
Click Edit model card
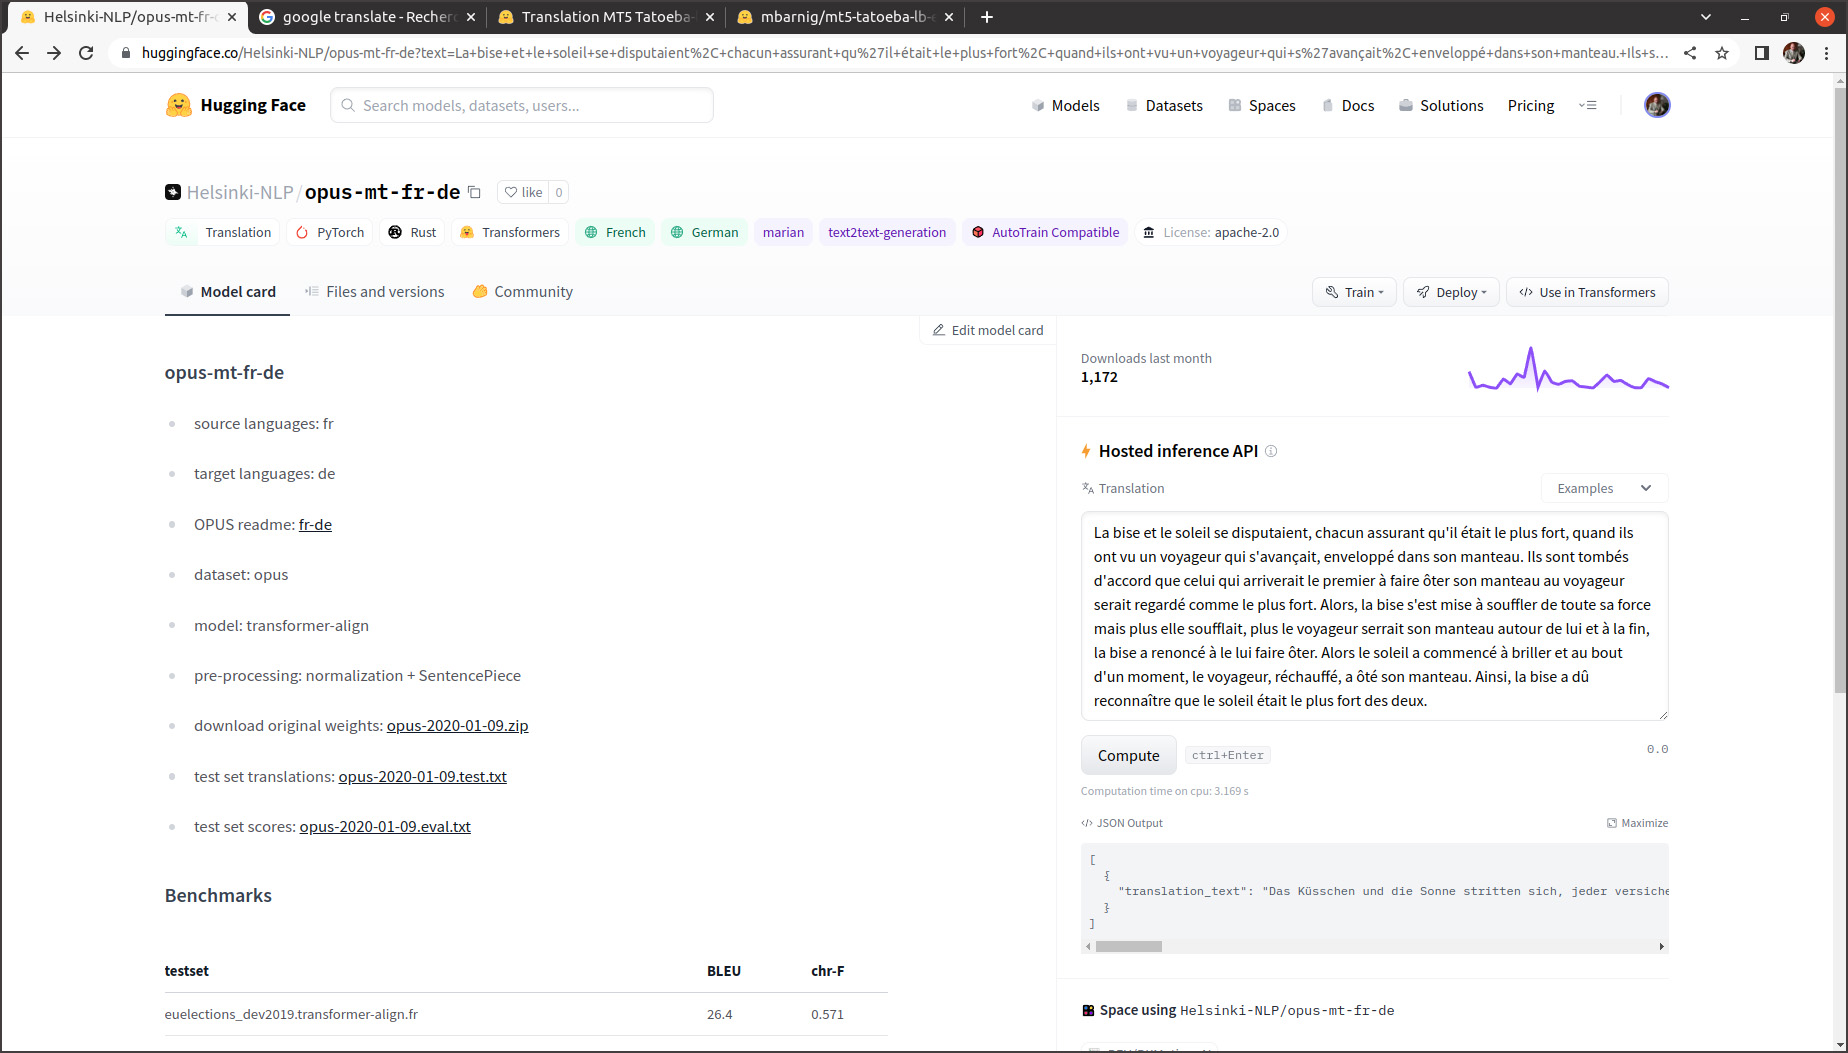point(988,330)
